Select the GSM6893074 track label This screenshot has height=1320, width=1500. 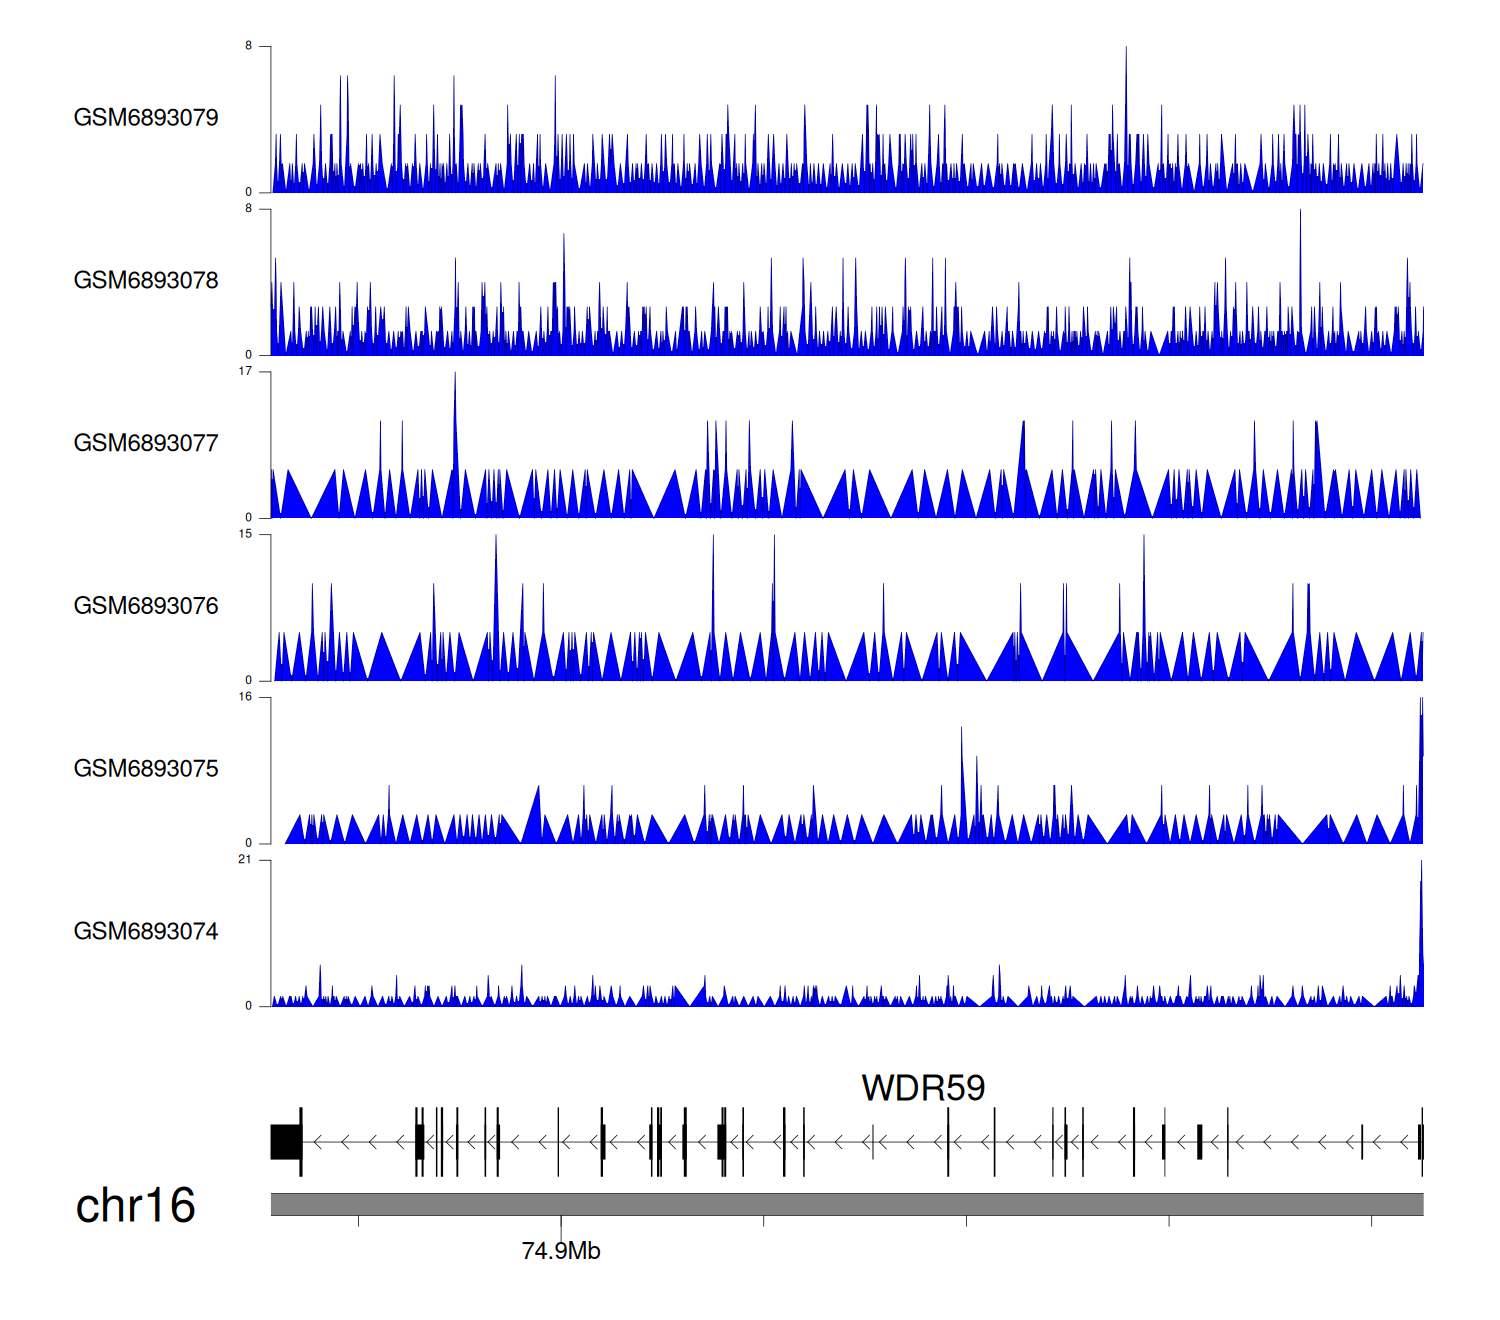[146, 932]
